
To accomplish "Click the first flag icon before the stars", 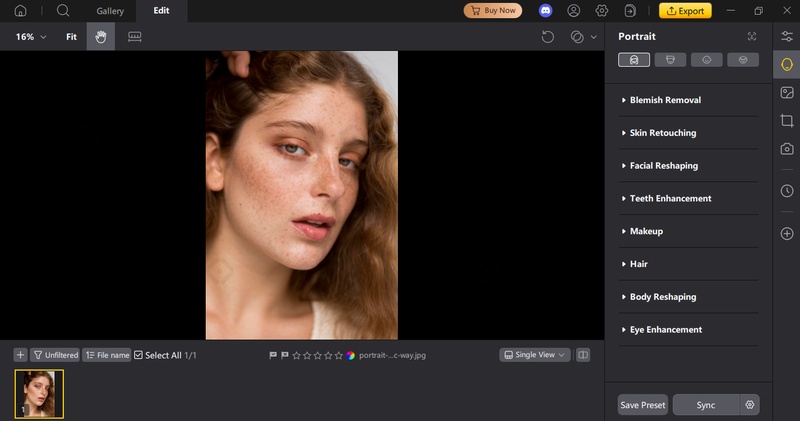I will coord(273,355).
